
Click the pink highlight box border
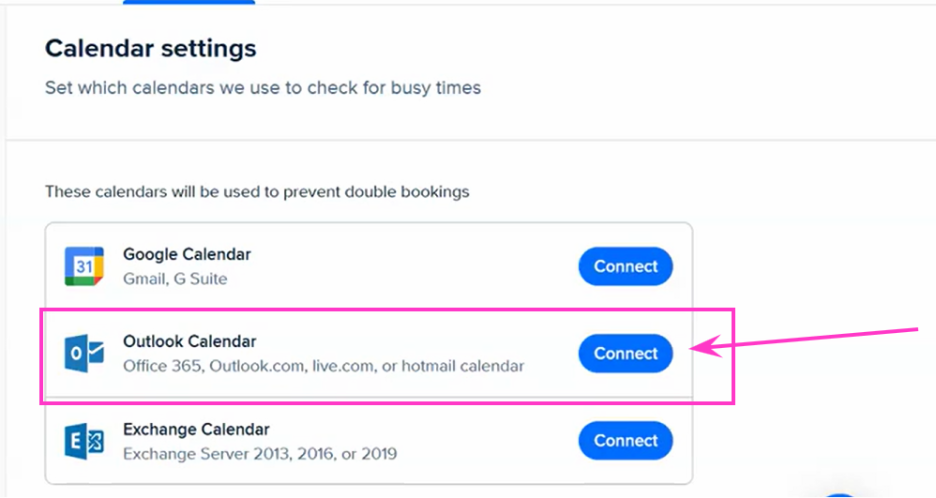coord(387,309)
